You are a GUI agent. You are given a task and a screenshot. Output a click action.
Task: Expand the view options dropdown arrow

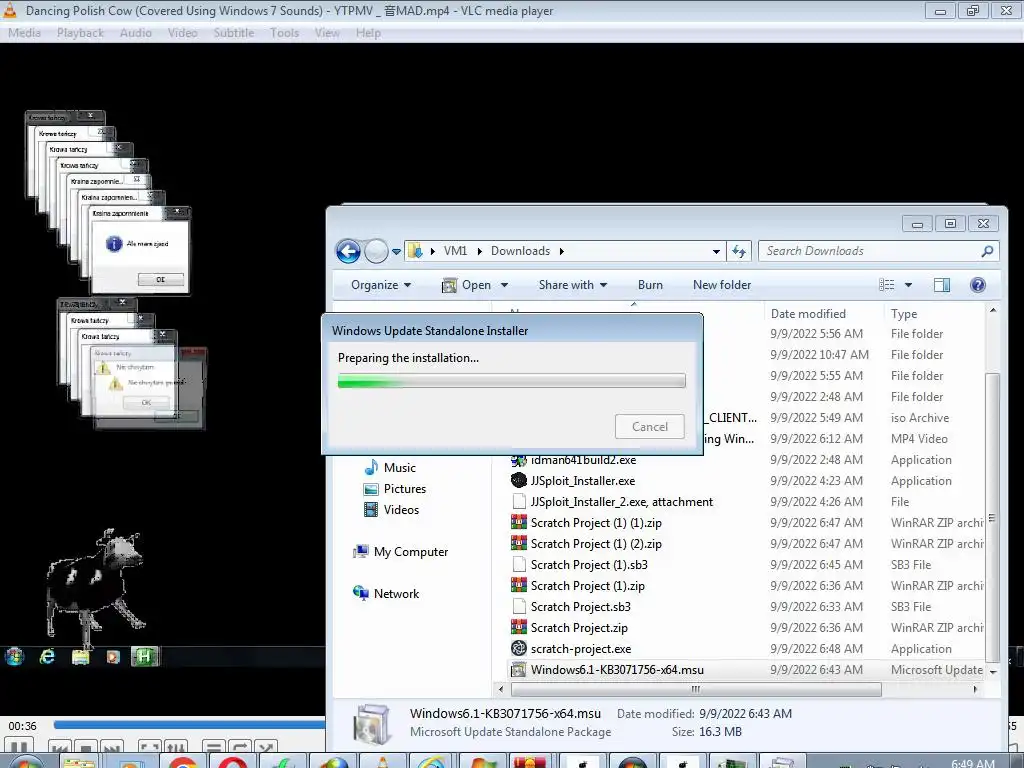point(908,285)
